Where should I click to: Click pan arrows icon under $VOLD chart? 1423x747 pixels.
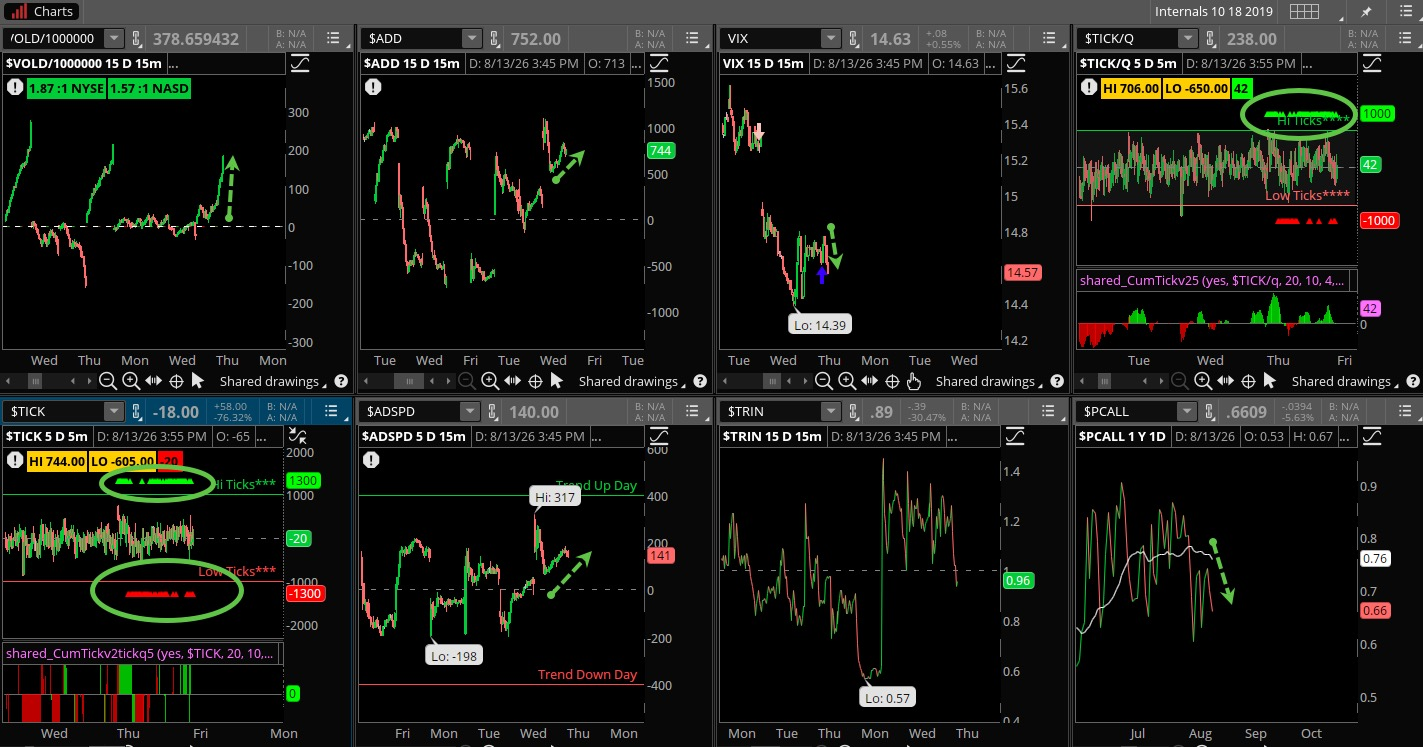tap(154, 381)
